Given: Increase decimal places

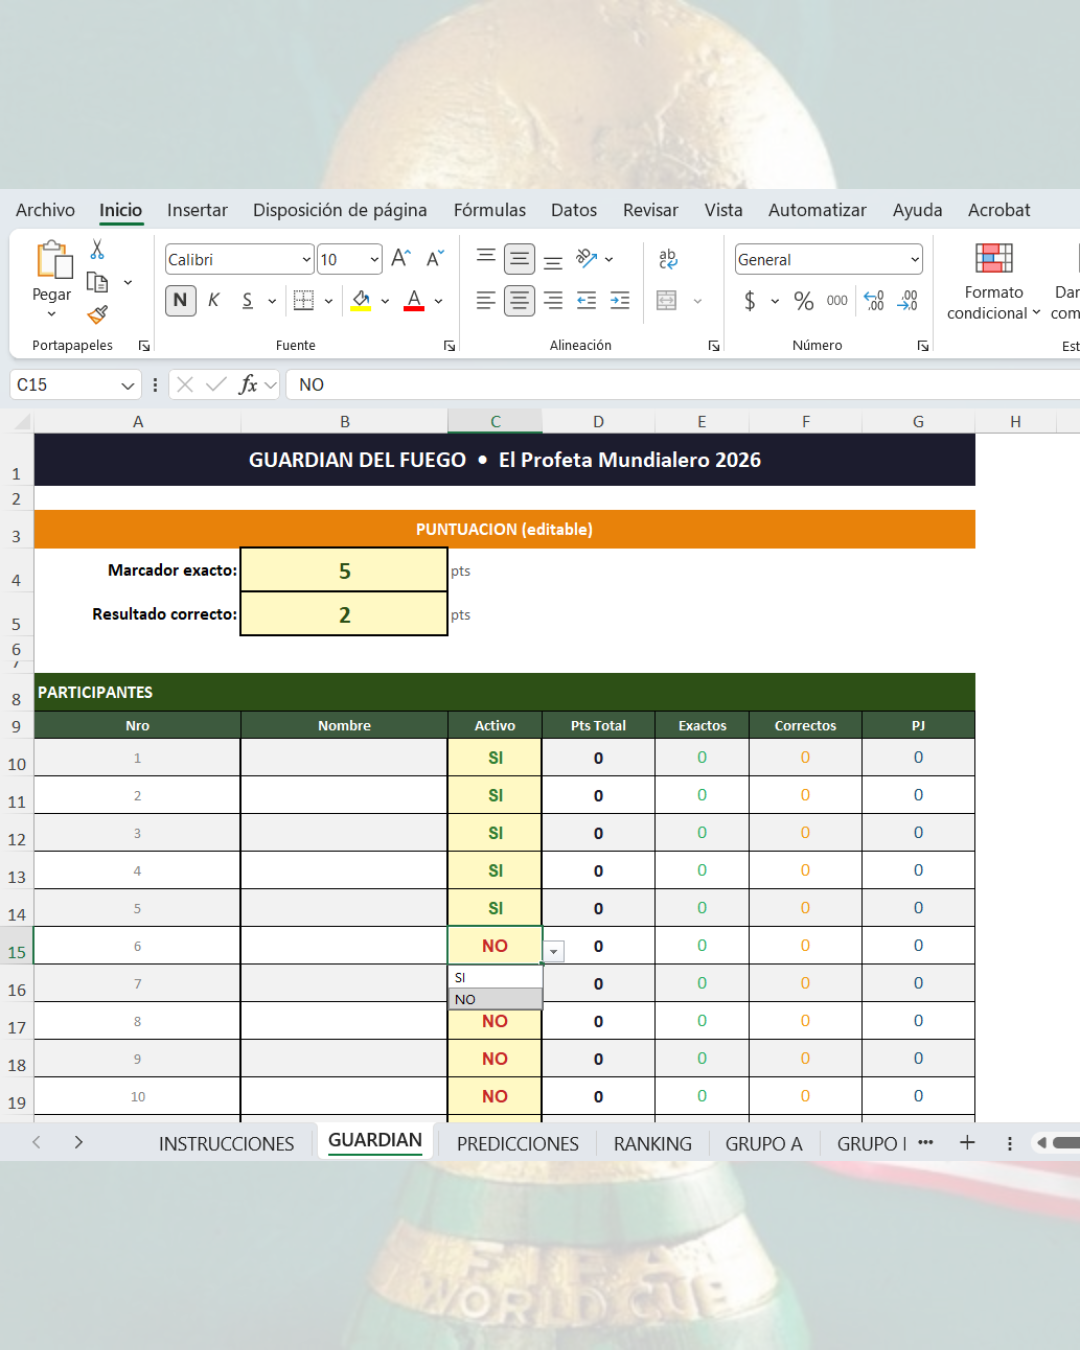Looking at the screenshot, I should pos(874,300).
